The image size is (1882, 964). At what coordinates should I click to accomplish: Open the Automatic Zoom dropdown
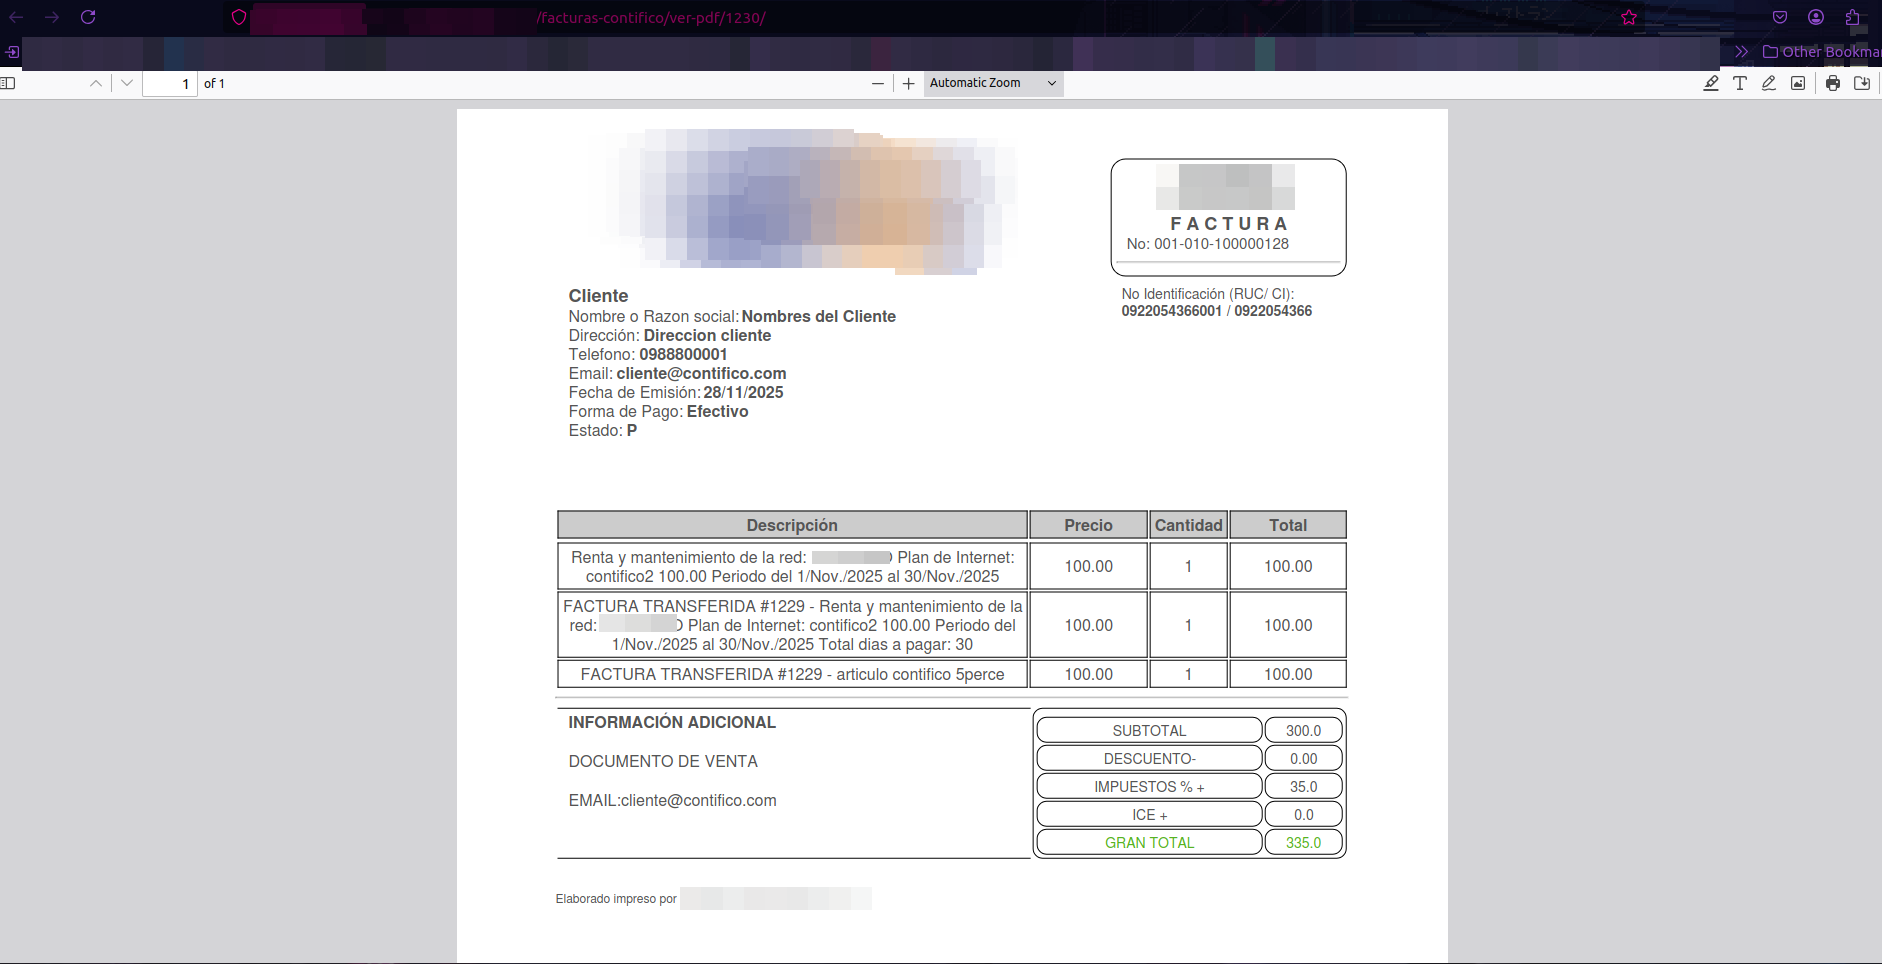coord(993,84)
